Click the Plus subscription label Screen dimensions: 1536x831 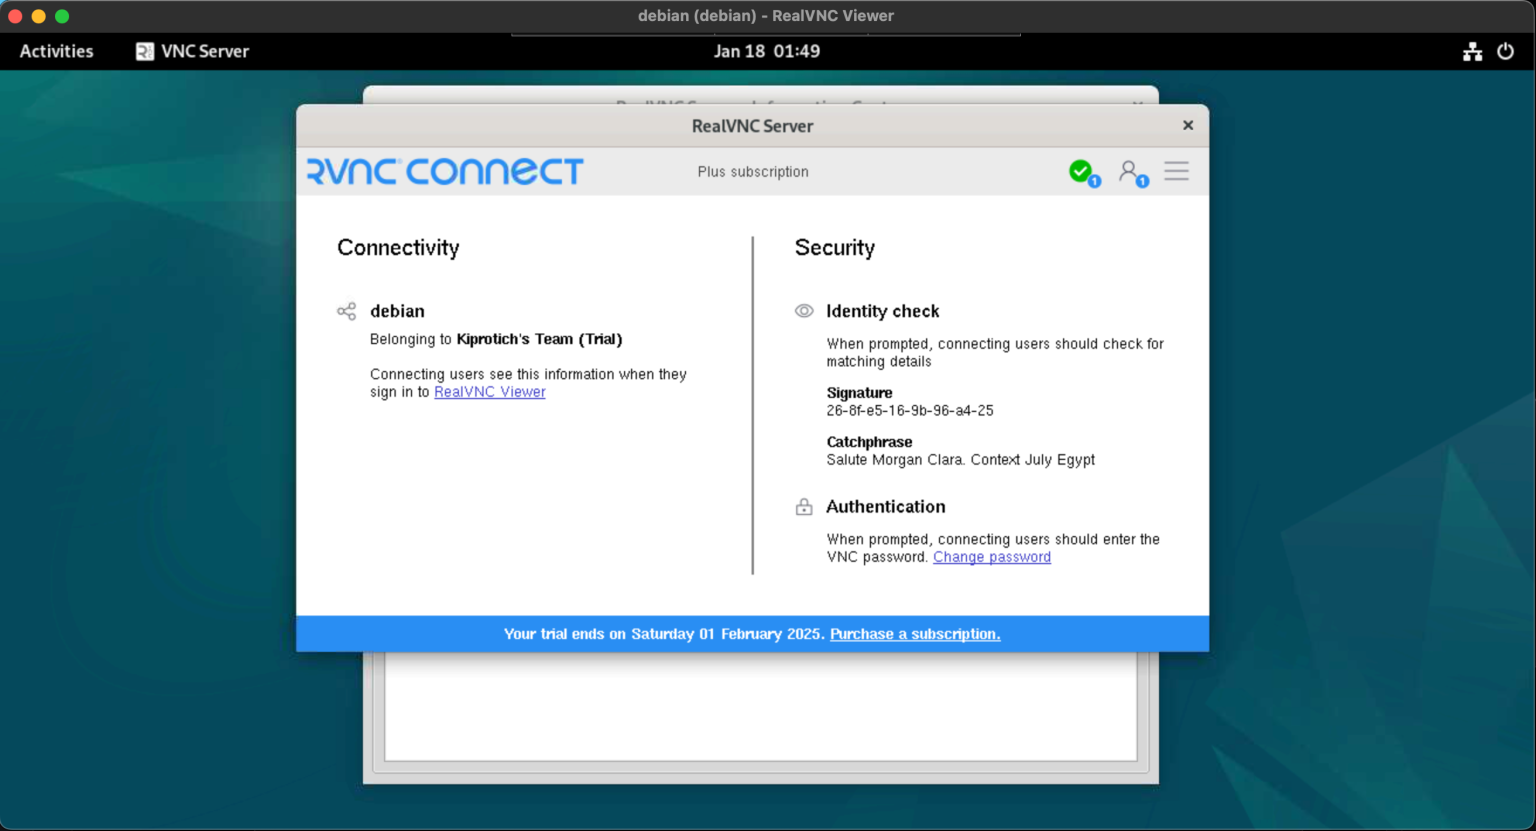(752, 171)
